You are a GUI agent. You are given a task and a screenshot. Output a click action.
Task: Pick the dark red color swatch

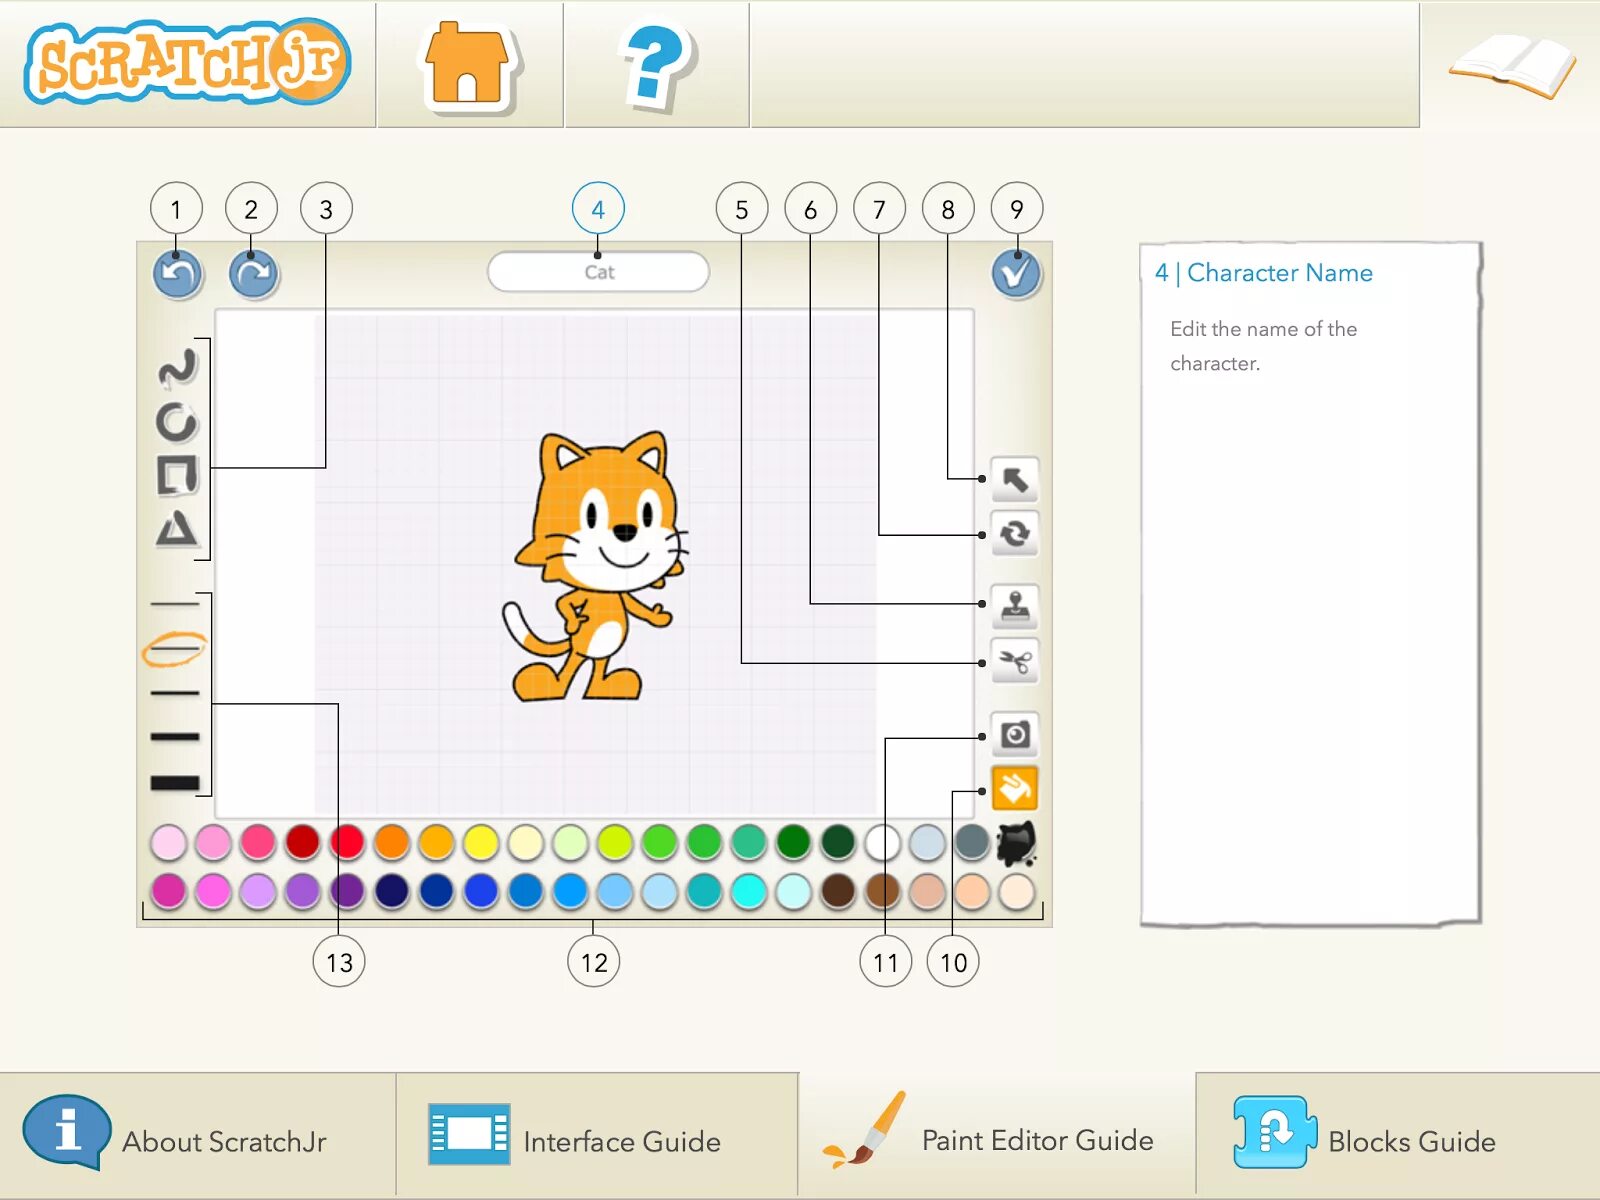(x=303, y=842)
